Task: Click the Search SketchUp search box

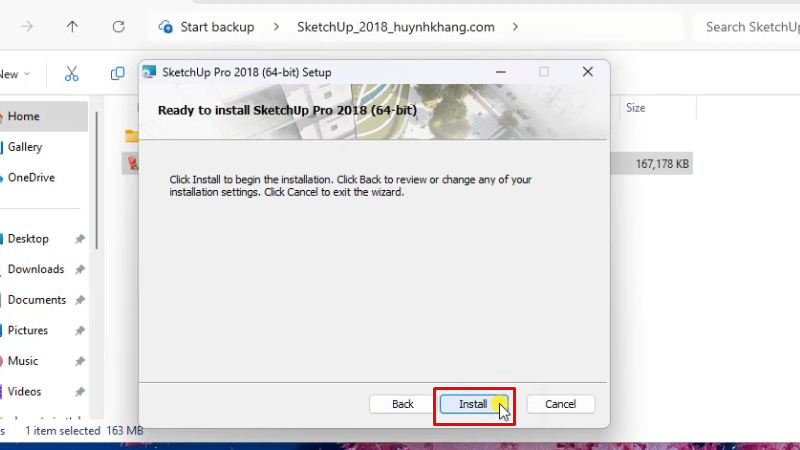Action: click(750, 27)
